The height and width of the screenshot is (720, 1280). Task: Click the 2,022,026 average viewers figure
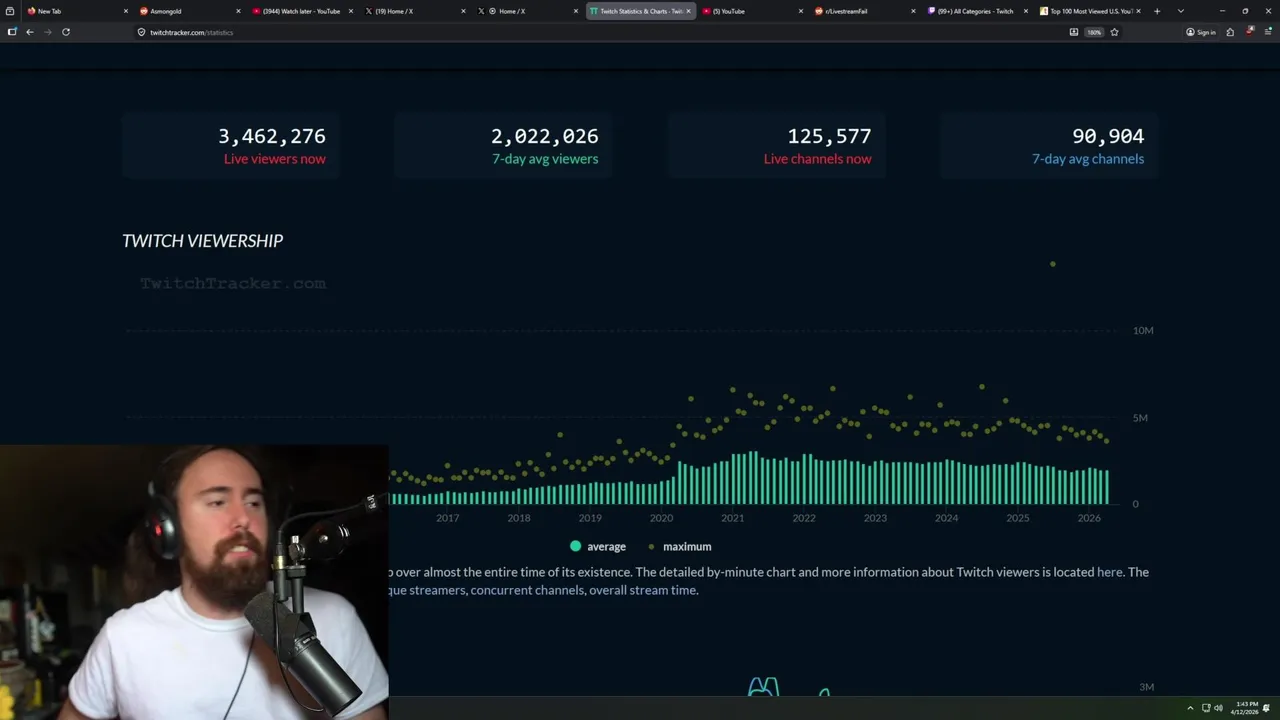tap(545, 136)
